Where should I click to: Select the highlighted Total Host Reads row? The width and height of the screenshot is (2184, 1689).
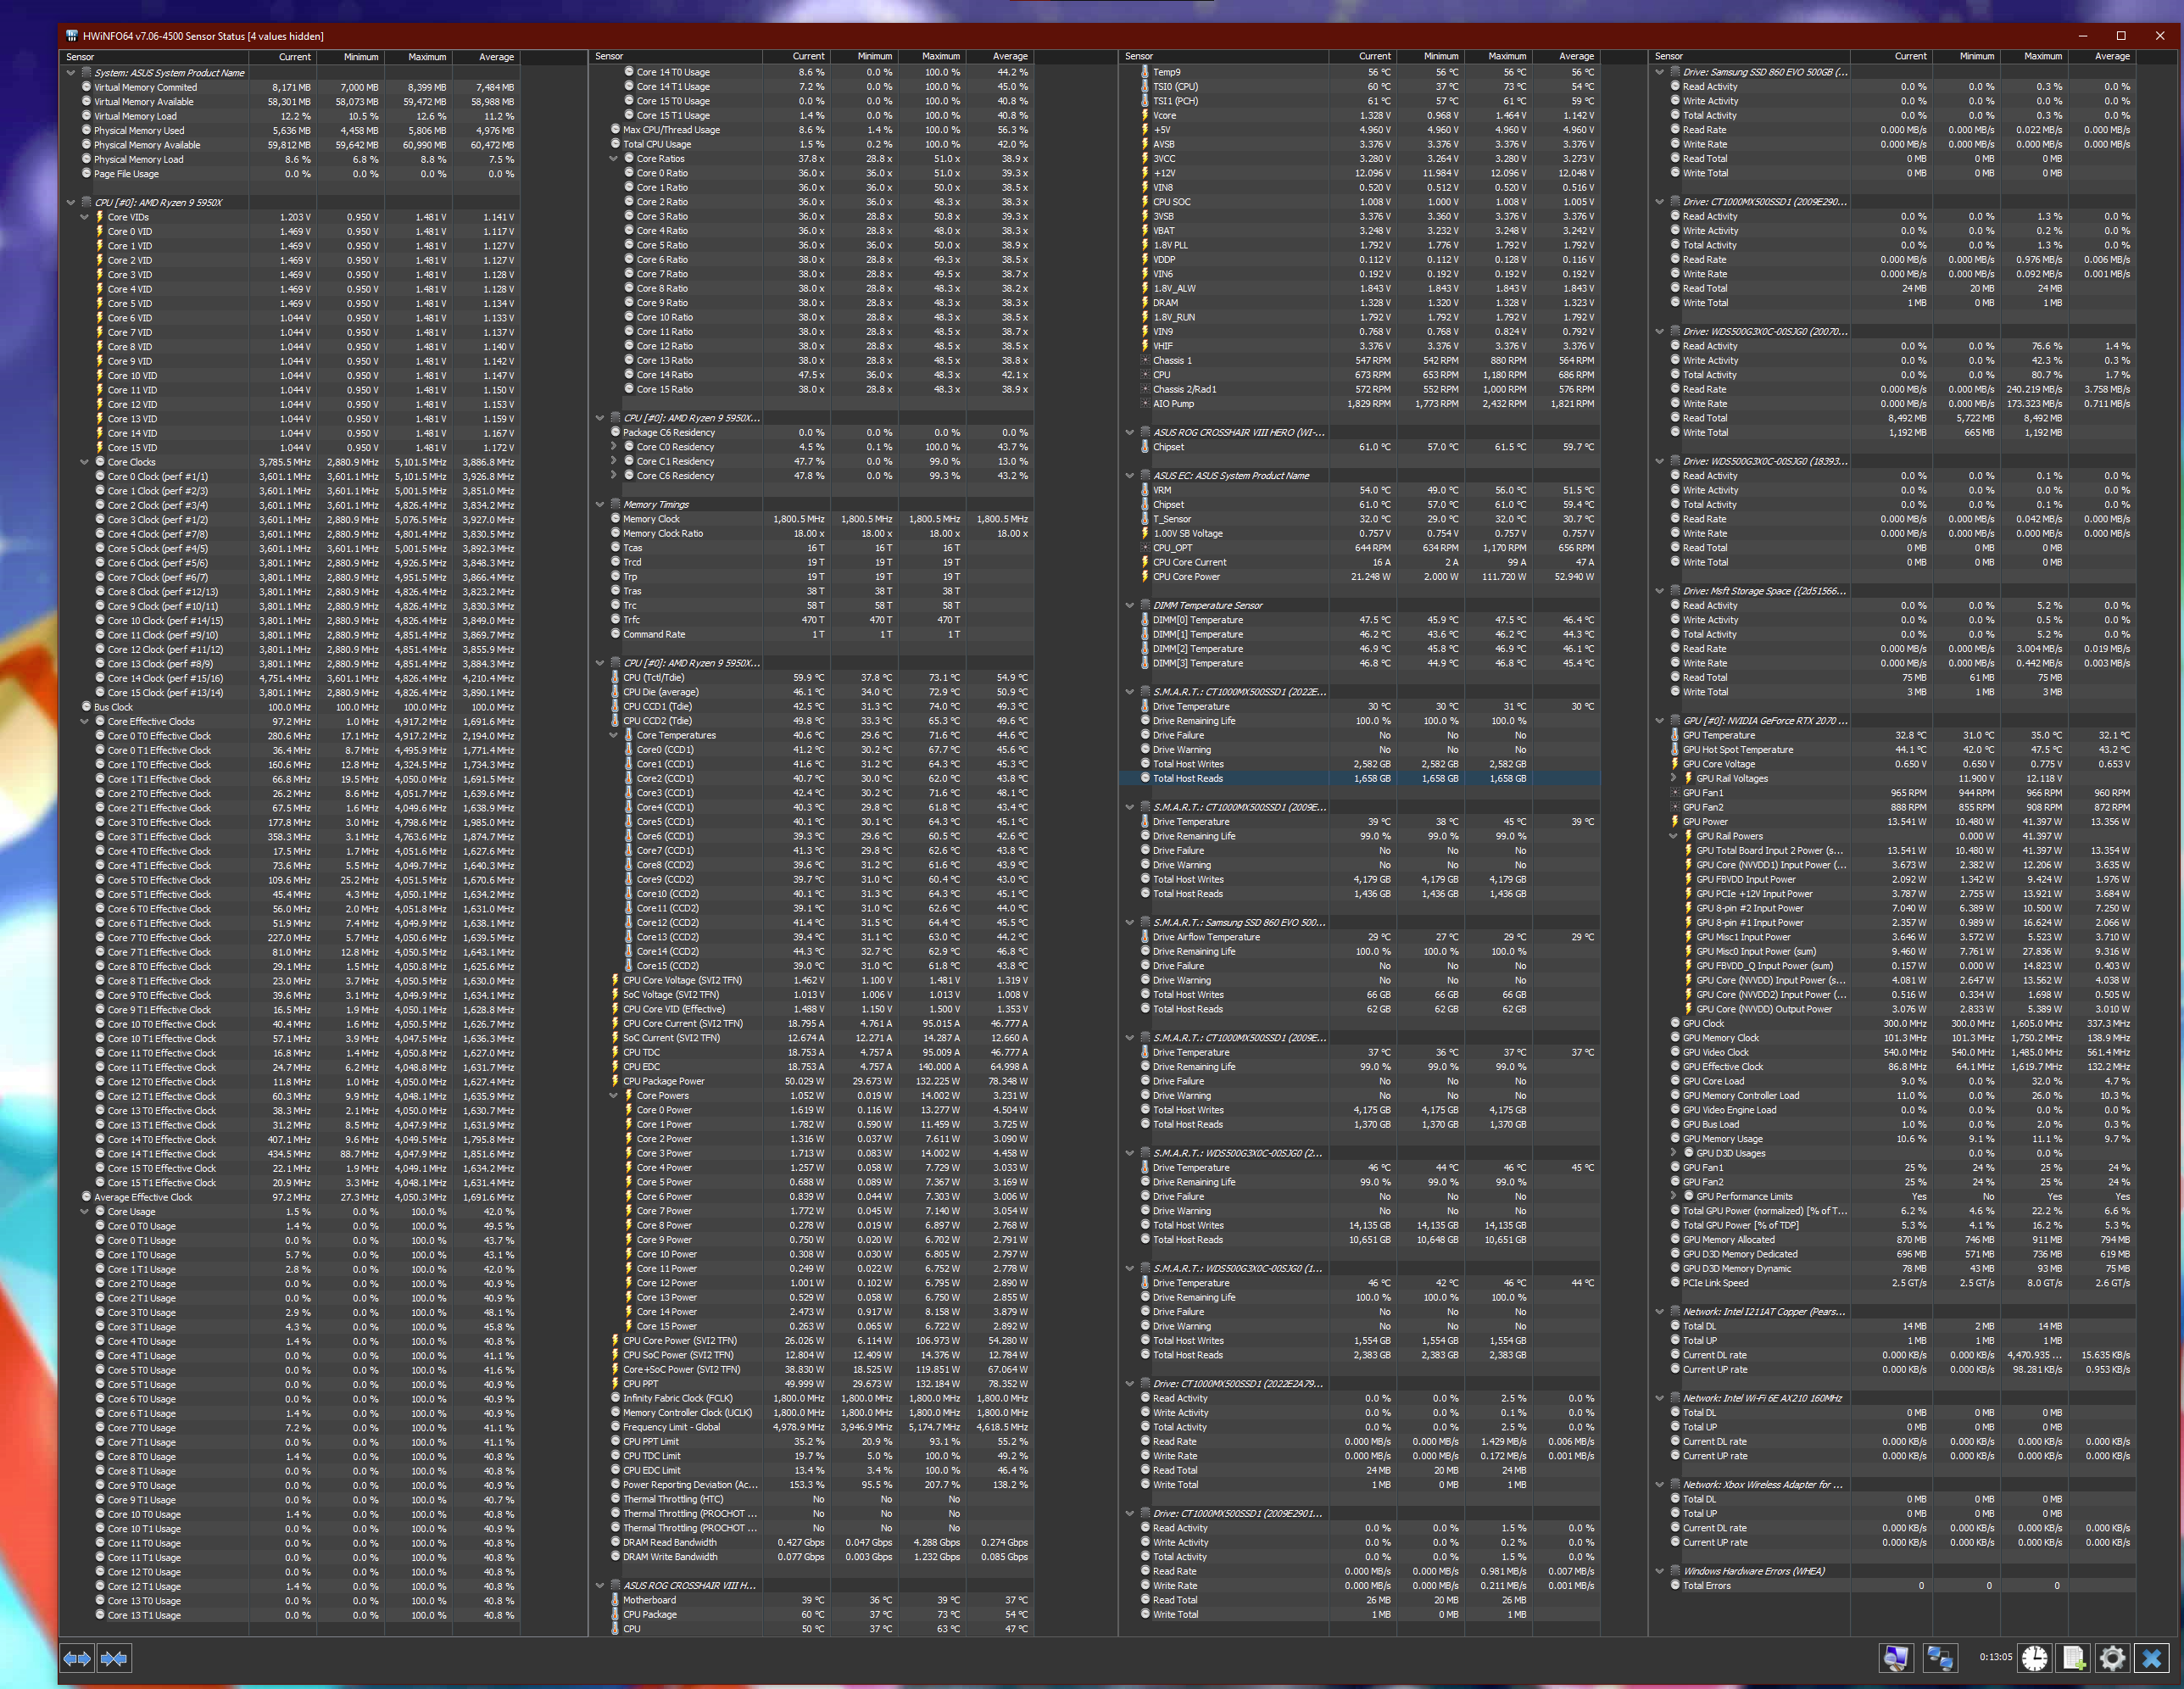pyautogui.click(x=1187, y=778)
